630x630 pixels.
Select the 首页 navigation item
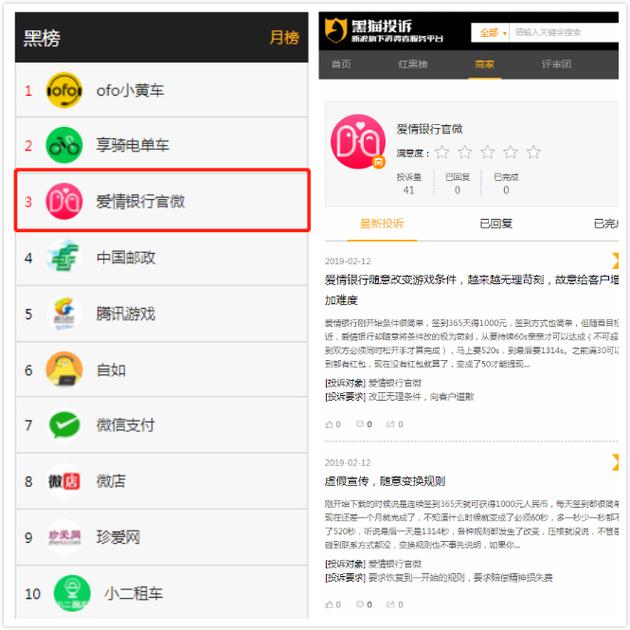pos(341,64)
